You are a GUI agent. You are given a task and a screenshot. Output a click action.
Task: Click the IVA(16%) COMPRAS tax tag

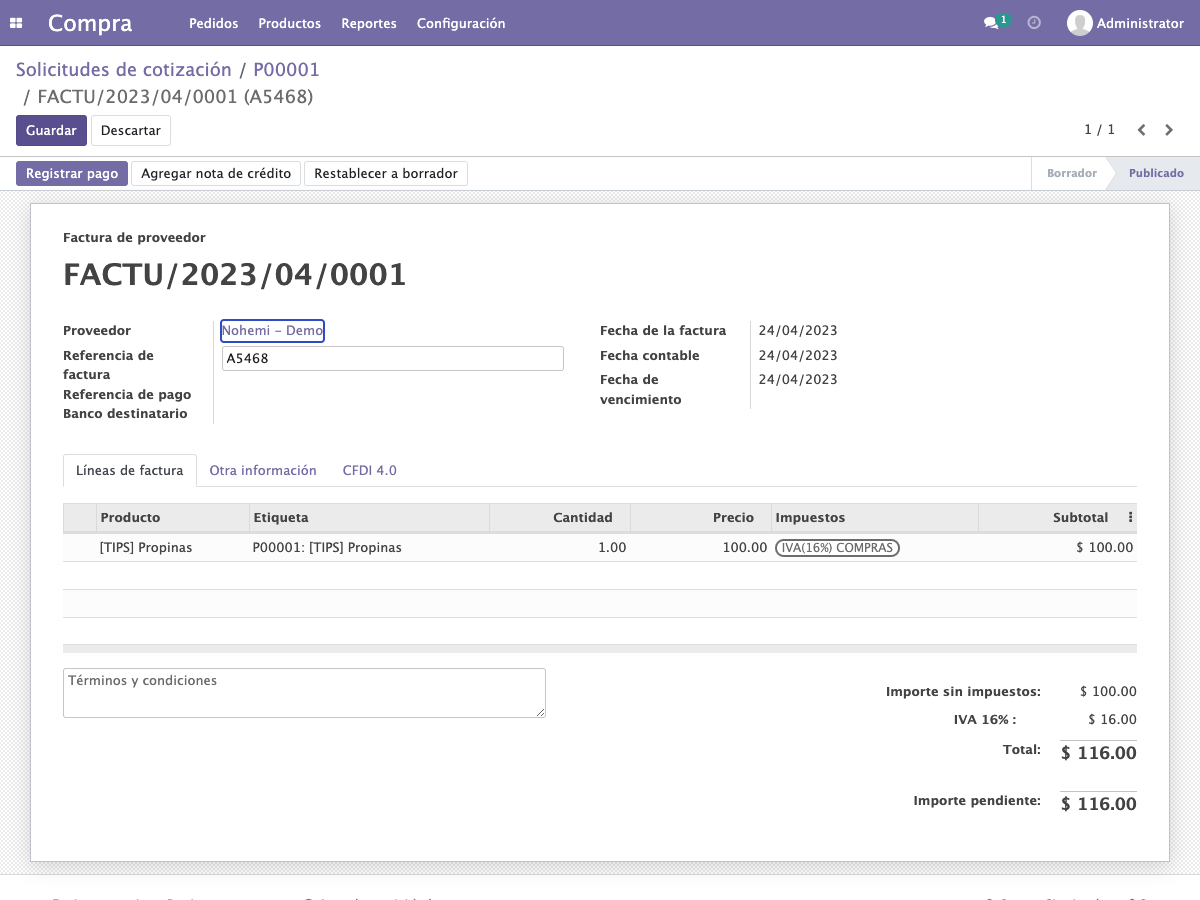[x=838, y=548]
